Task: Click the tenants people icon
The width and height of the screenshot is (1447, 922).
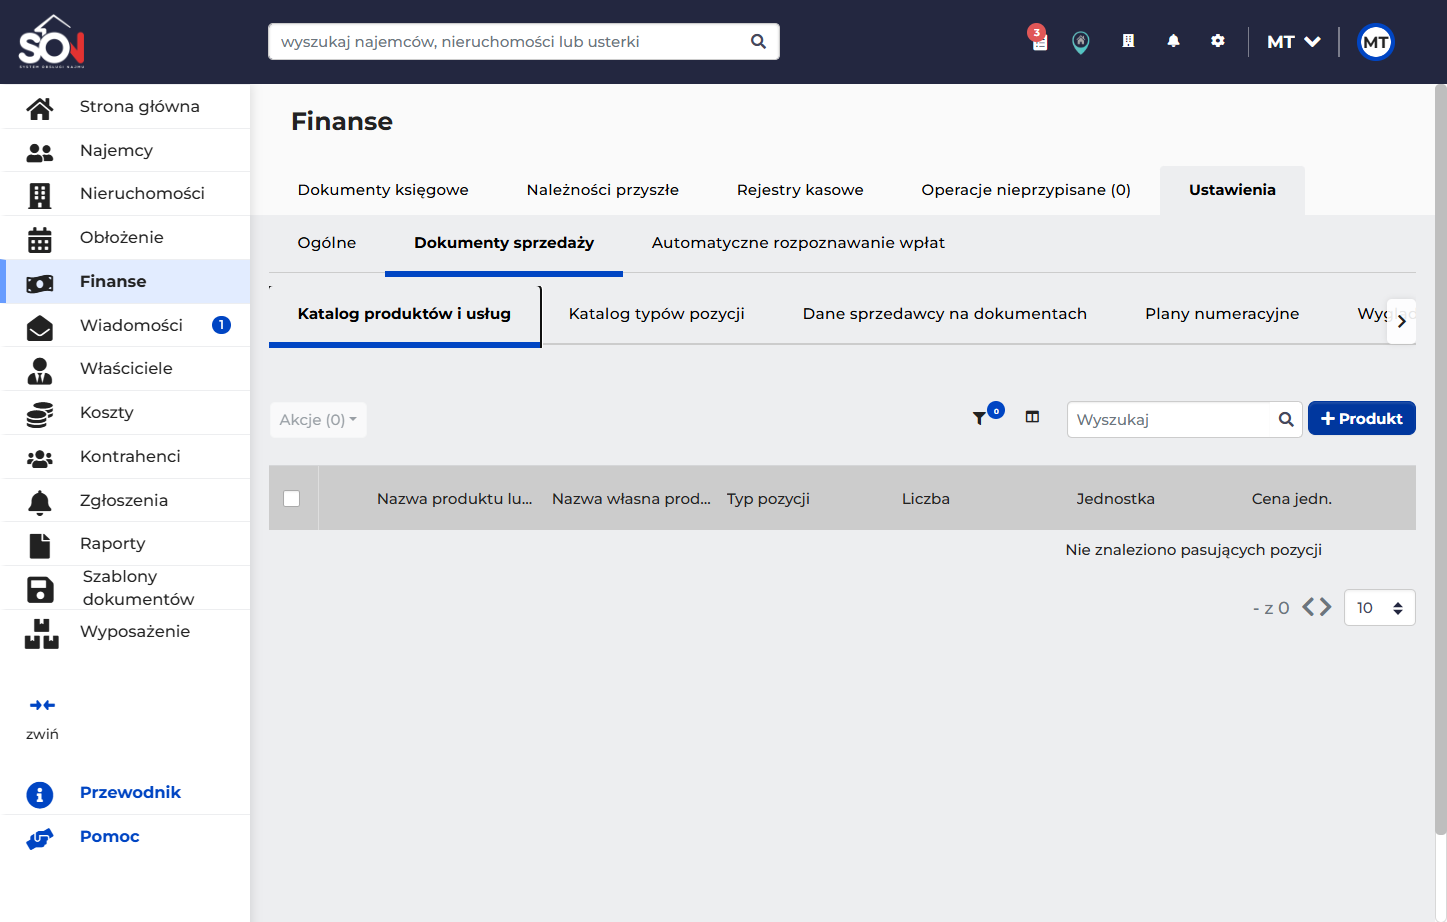Action: pyautogui.click(x=40, y=151)
